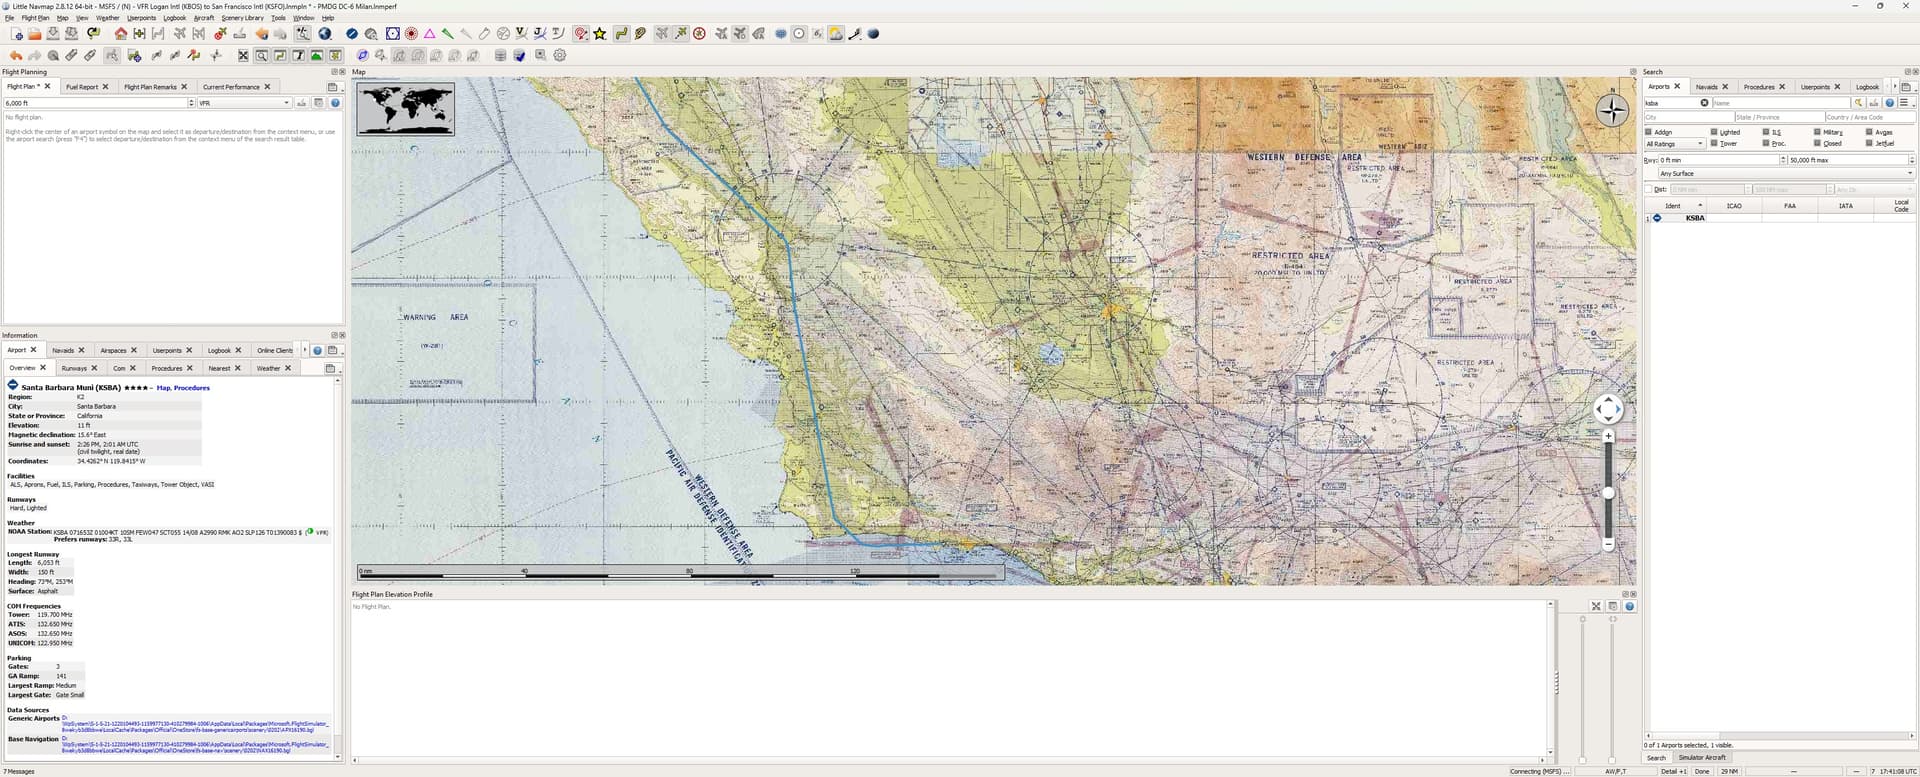The width and height of the screenshot is (1920, 777).
Task: Open the VFR flight plan type dropdown
Action: [243, 103]
